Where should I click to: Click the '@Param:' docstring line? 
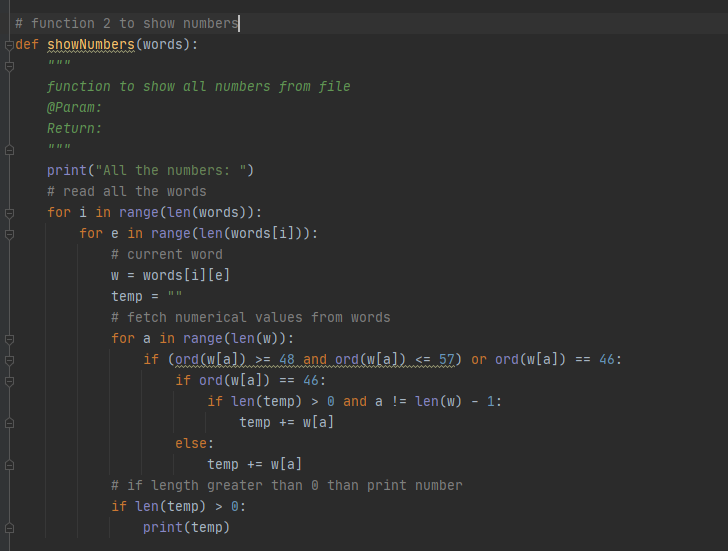[x=74, y=107]
